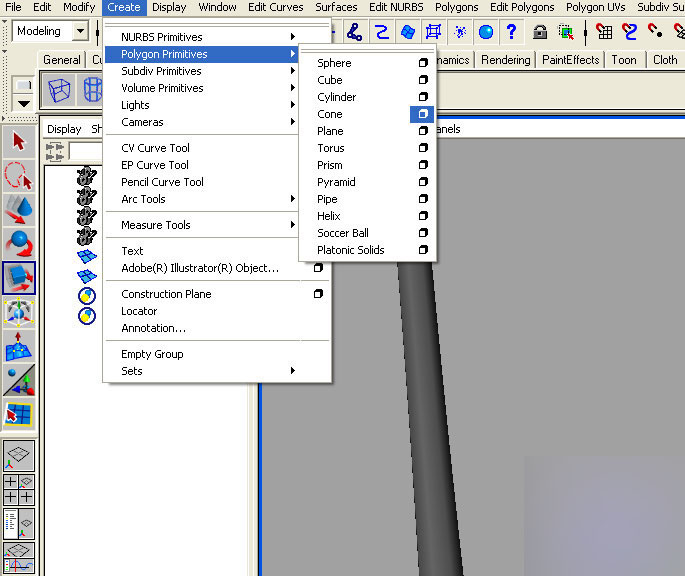Click the snap to curves magnet icon

point(629,32)
